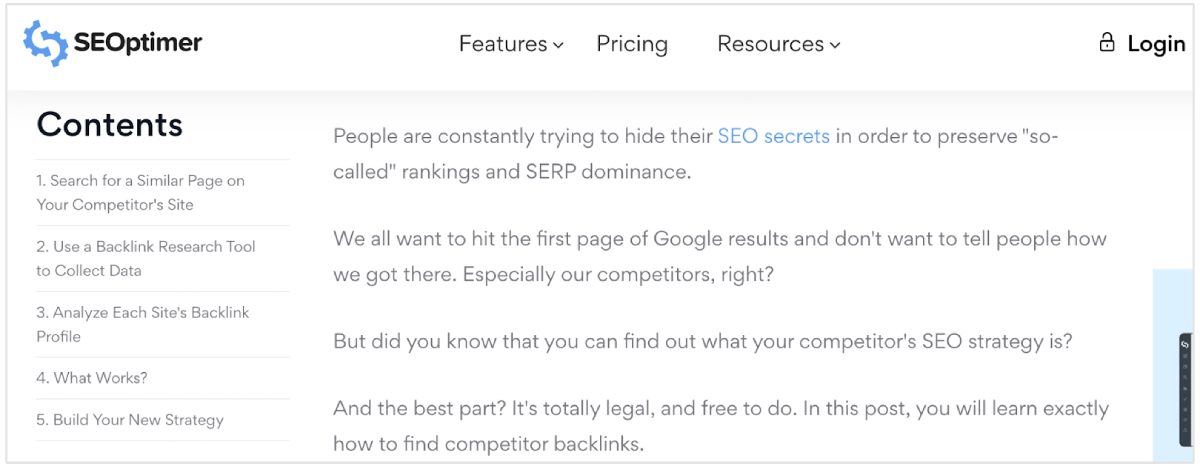Screen dimensions: 1200x467
Task: Click the SEOptimer gear logo icon
Action: [x=45, y=43]
